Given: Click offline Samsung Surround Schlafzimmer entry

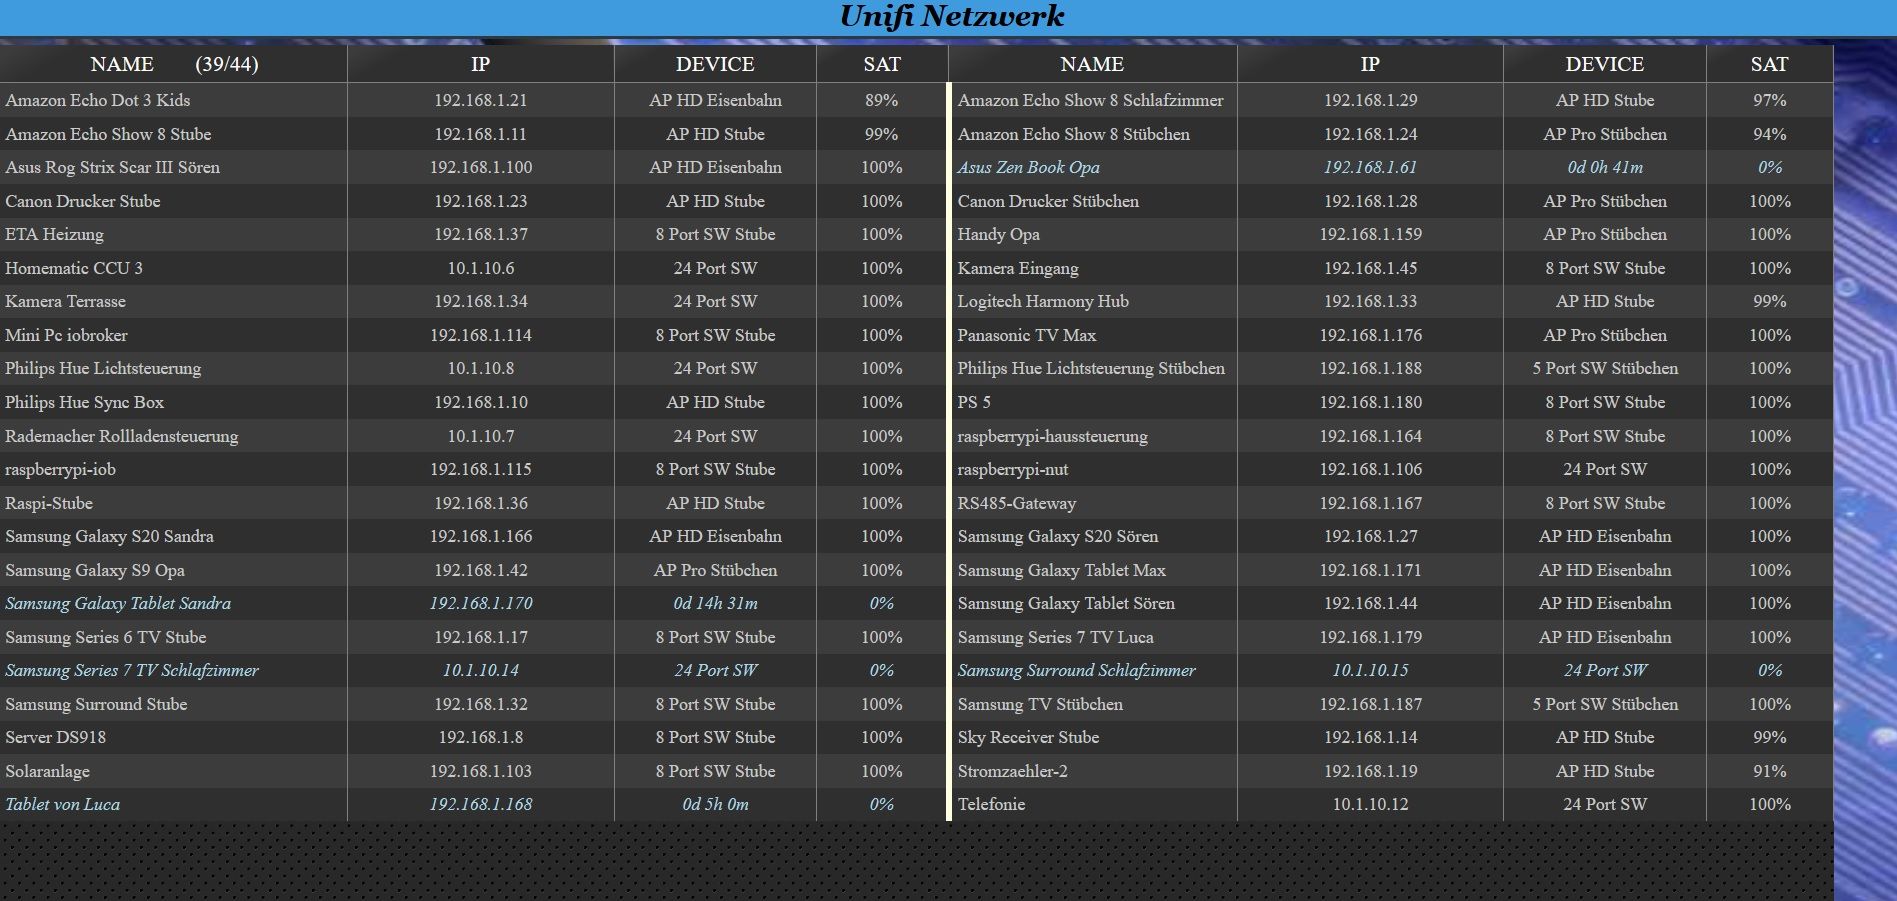Looking at the screenshot, I should coord(1076,670).
